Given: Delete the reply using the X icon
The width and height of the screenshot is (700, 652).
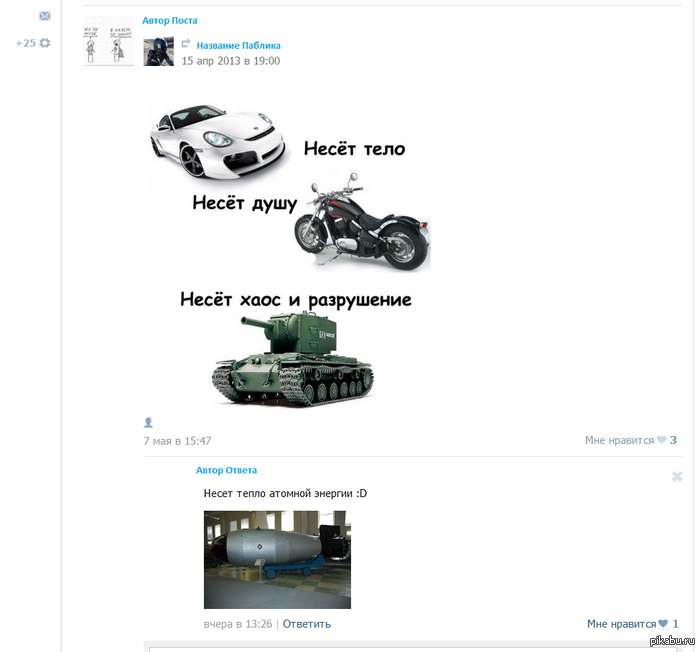Looking at the screenshot, I should (677, 477).
